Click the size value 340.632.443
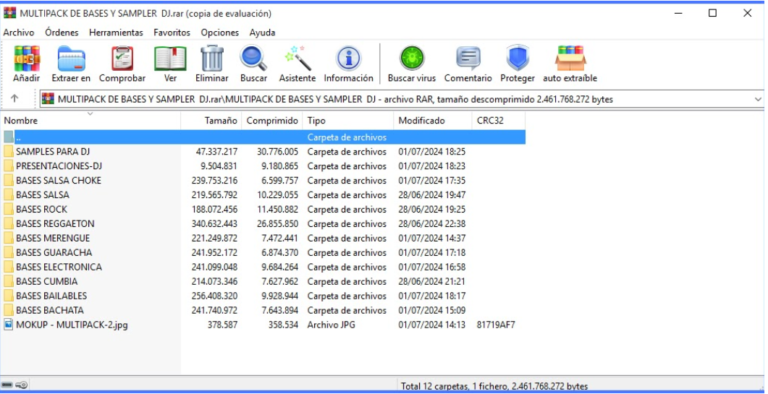Viewport: 768px width, 394px height. 215,223
